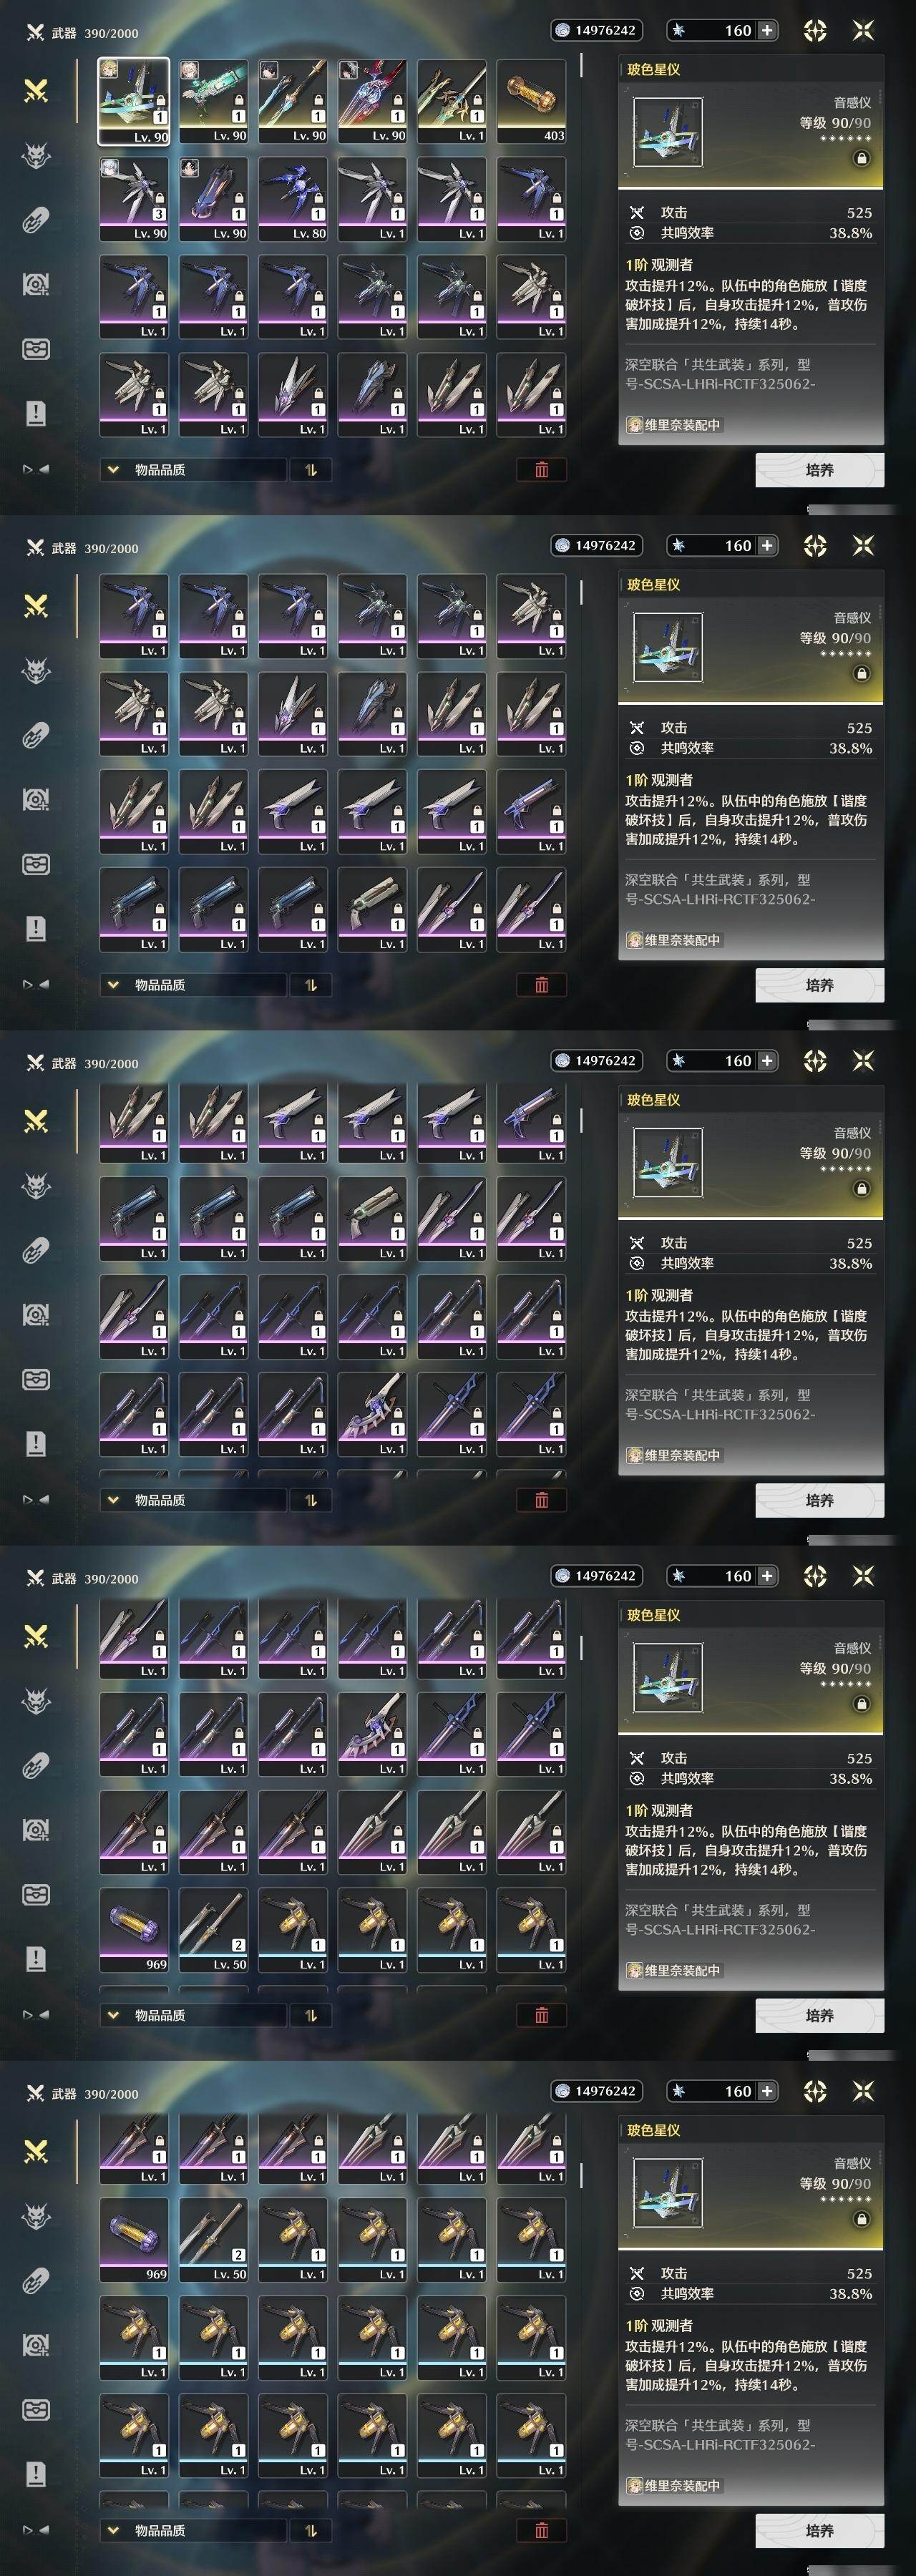Select the only Lv. 80 weapon
Screen dimensions: 916x2576
tap(292, 199)
